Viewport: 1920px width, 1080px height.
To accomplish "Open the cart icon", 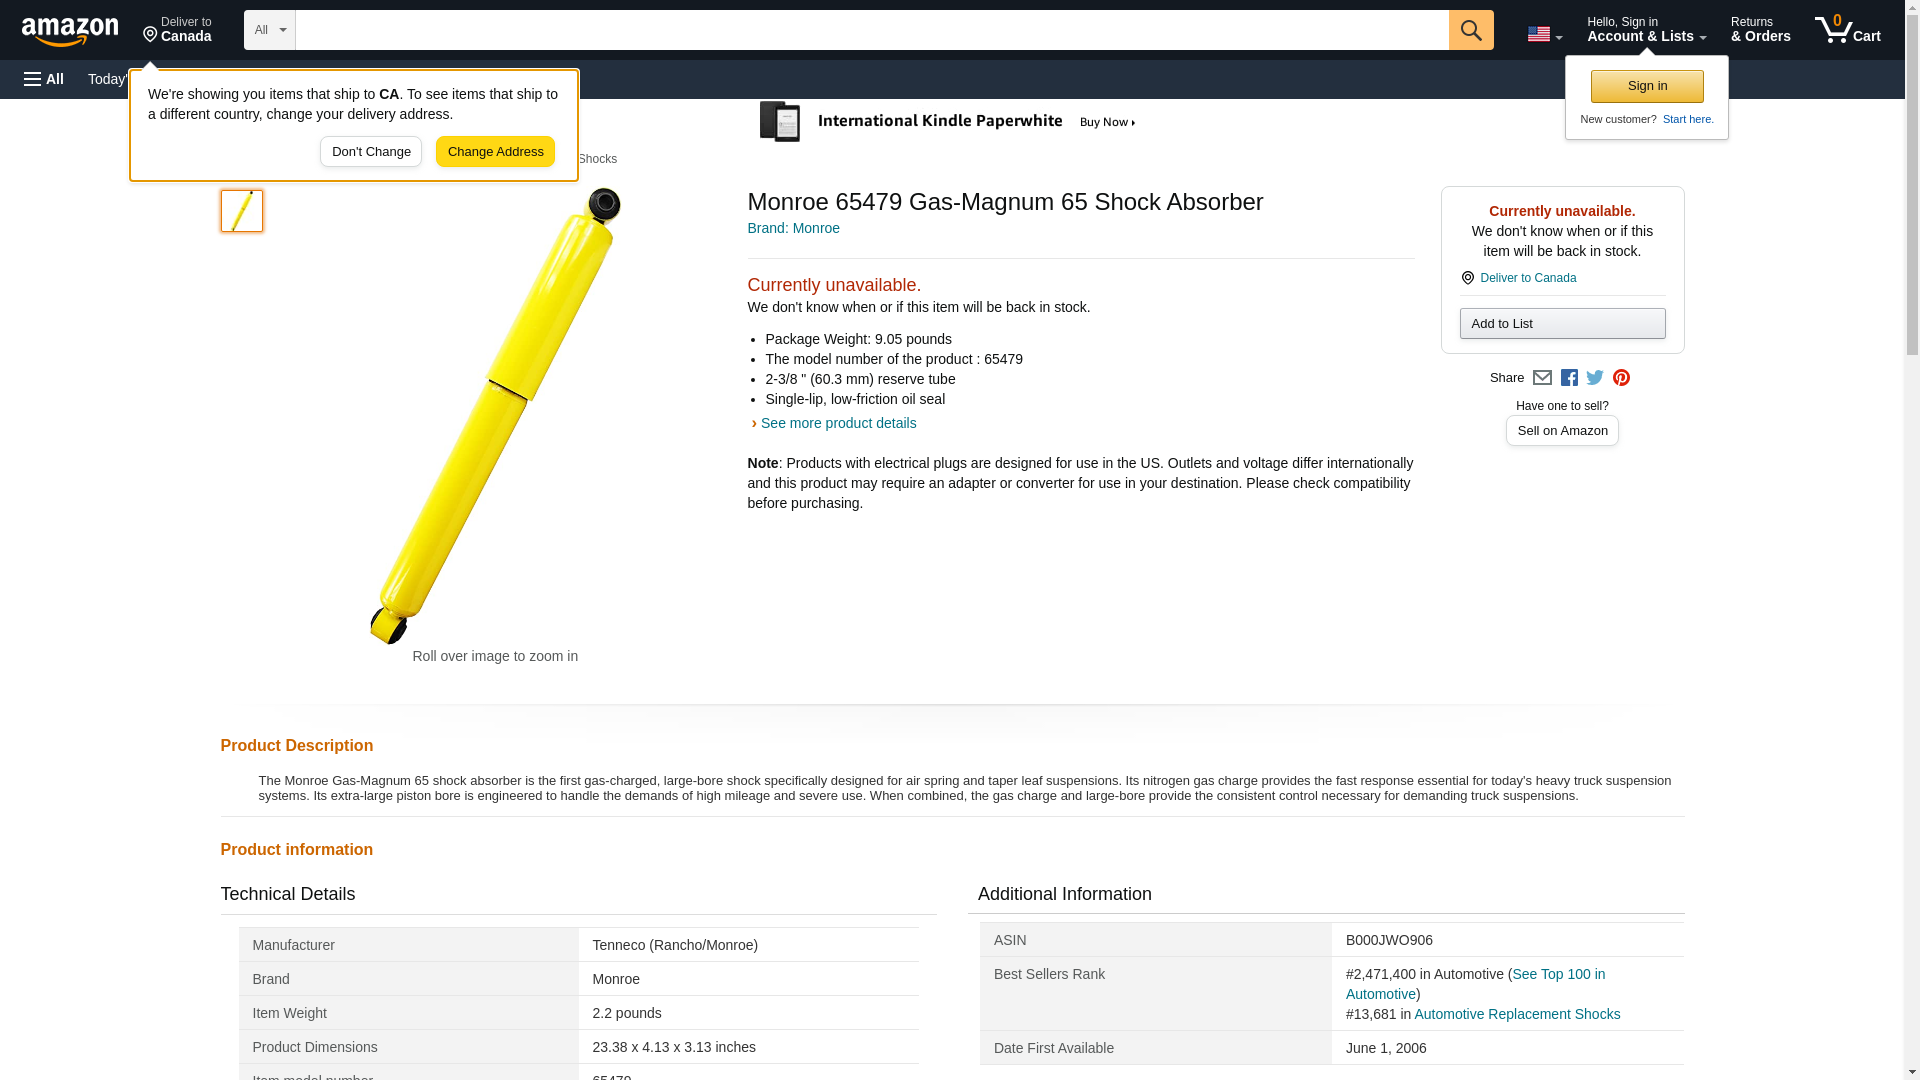I will click(x=1847, y=30).
